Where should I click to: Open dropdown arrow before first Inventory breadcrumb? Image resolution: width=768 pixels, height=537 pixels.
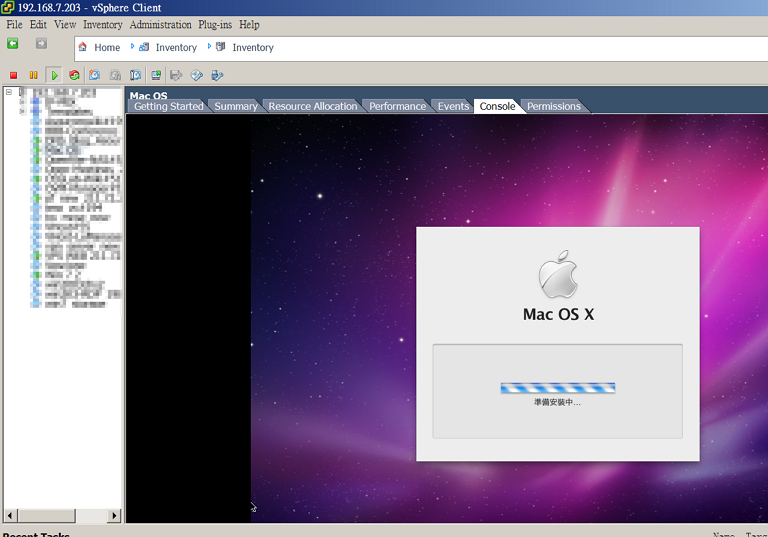(132, 46)
